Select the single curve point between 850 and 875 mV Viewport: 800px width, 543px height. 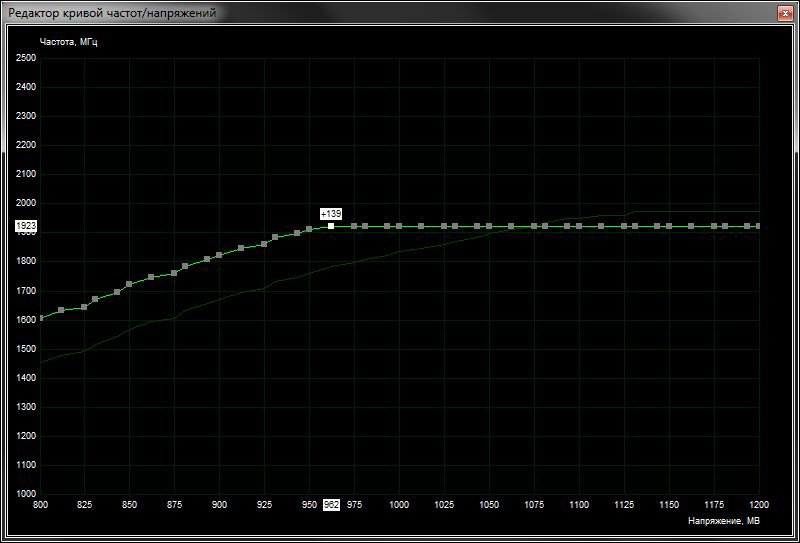pyautogui.click(x=151, y=277)
